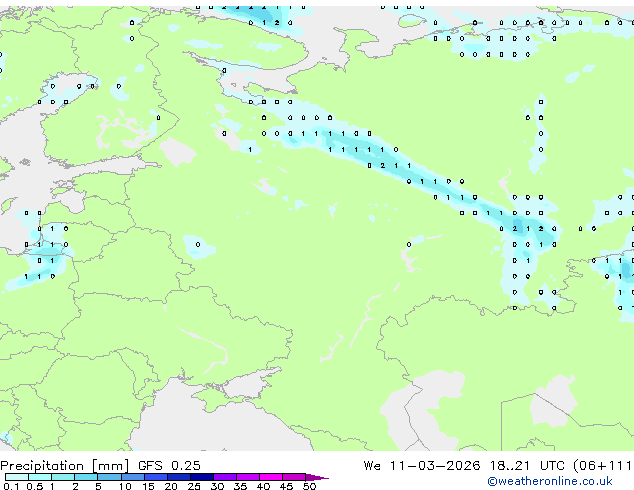Click legend tick label "25"
Screen dimensions: 634x490
[x=194, y=486]
